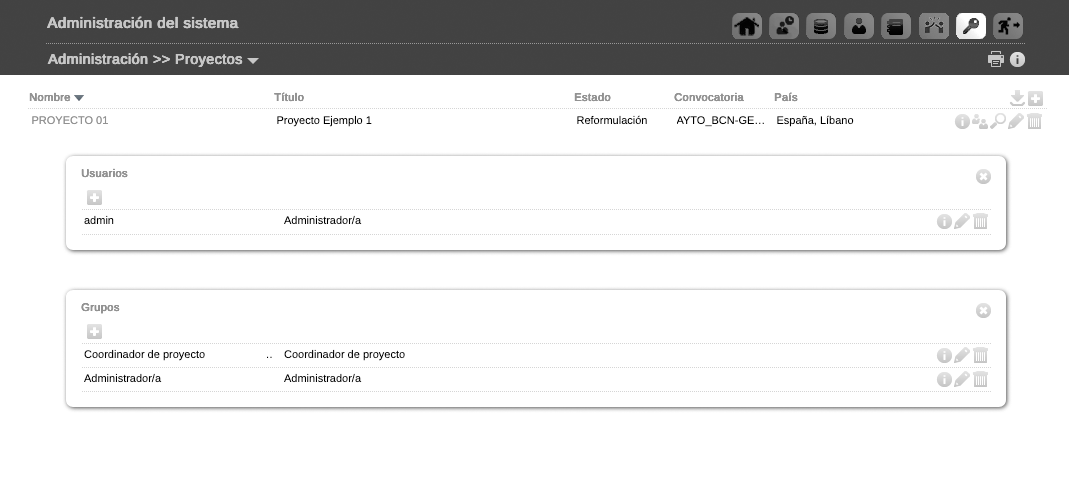Viewport: 1069px width, 486px height.
Task: Log out via the running-man exit icon
Action: 1008,26
